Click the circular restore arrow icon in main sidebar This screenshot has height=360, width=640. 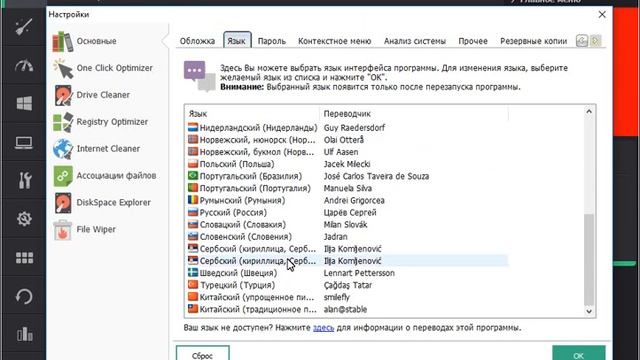[24, 296]
